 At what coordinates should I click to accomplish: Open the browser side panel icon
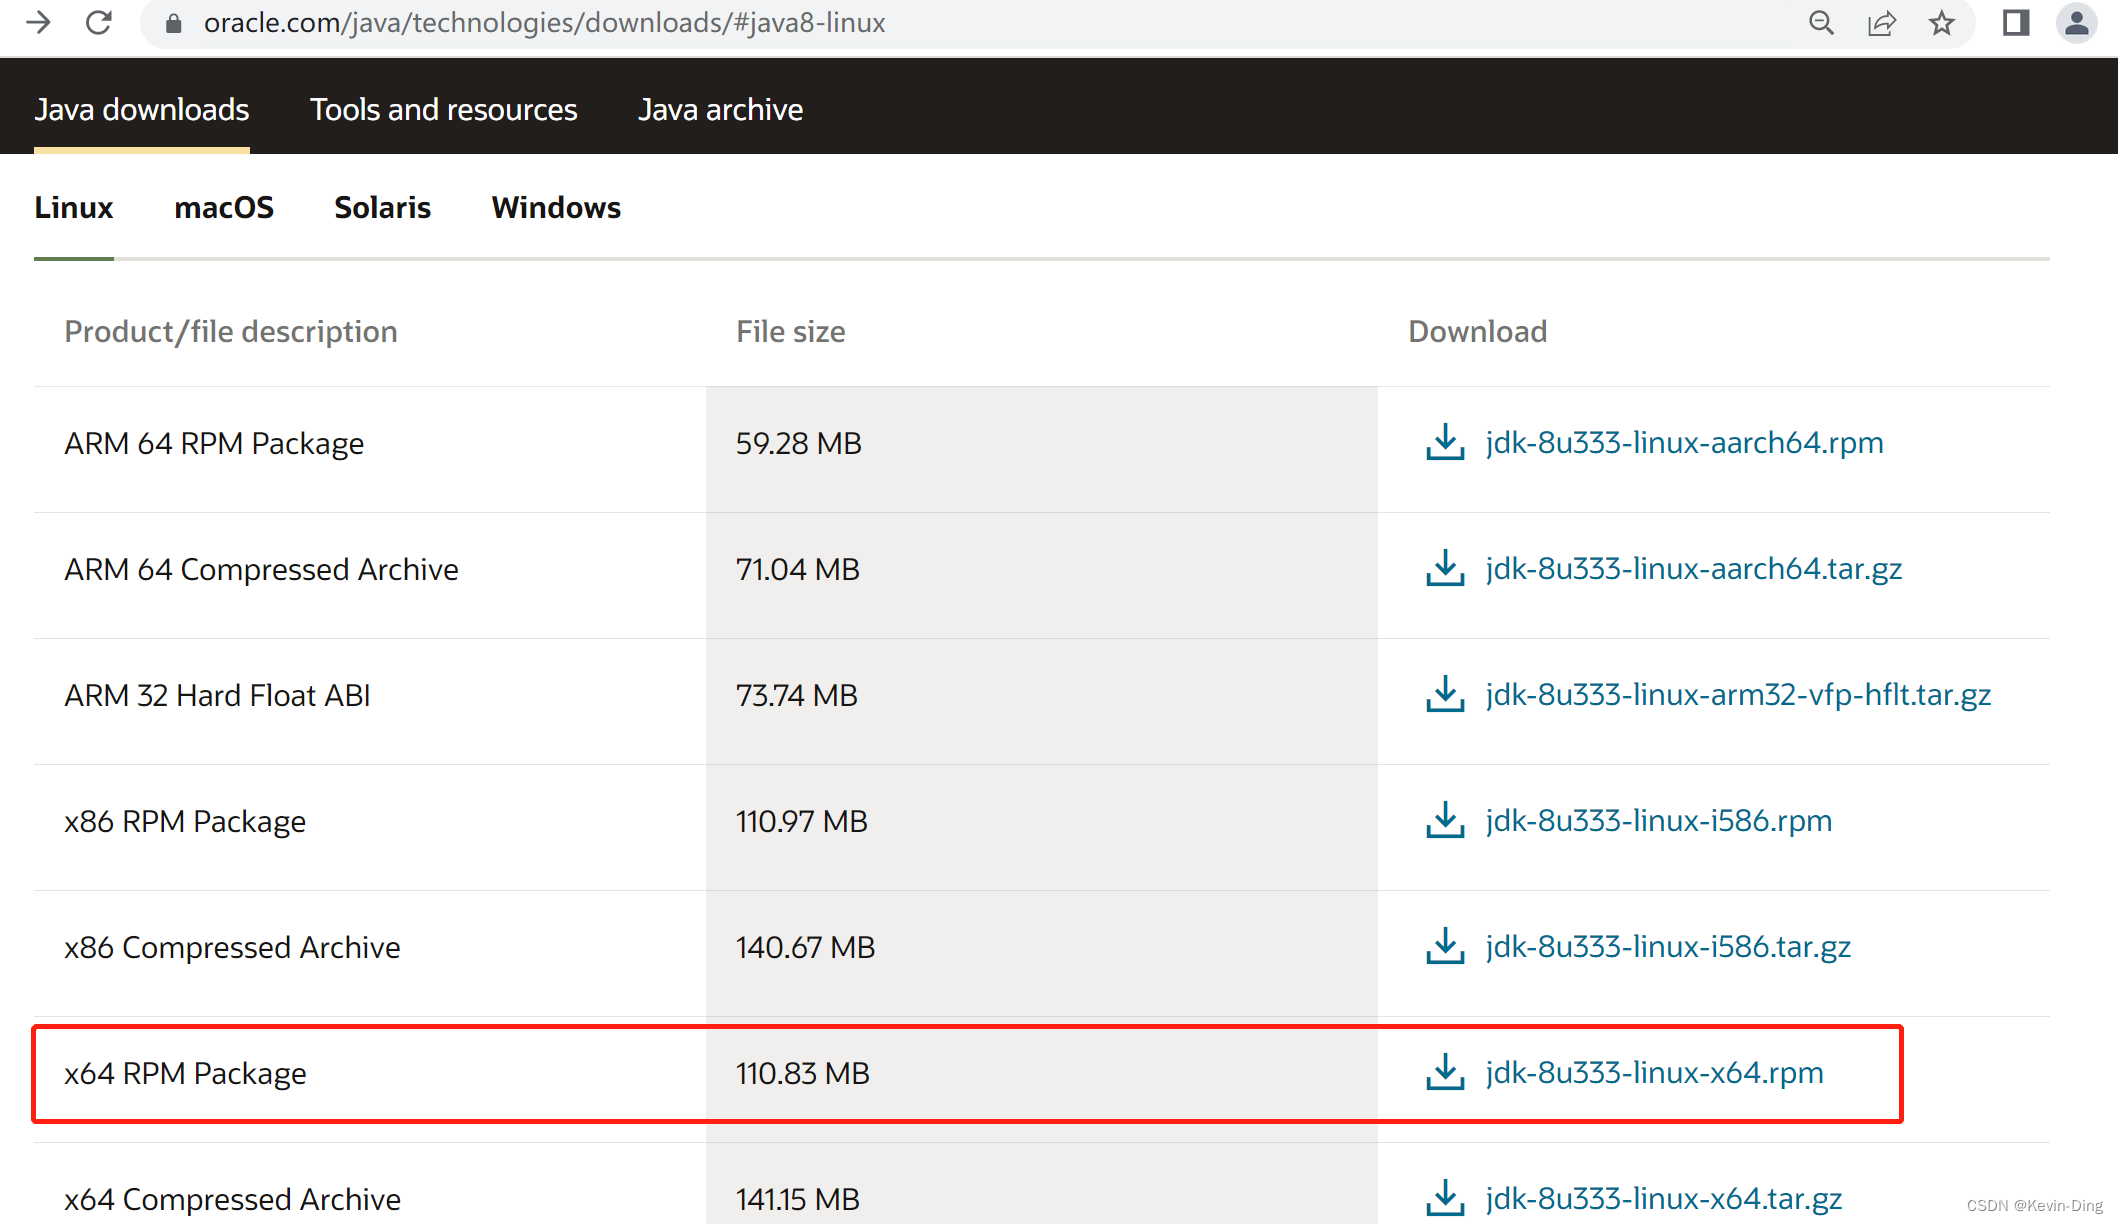(2016, 22)
